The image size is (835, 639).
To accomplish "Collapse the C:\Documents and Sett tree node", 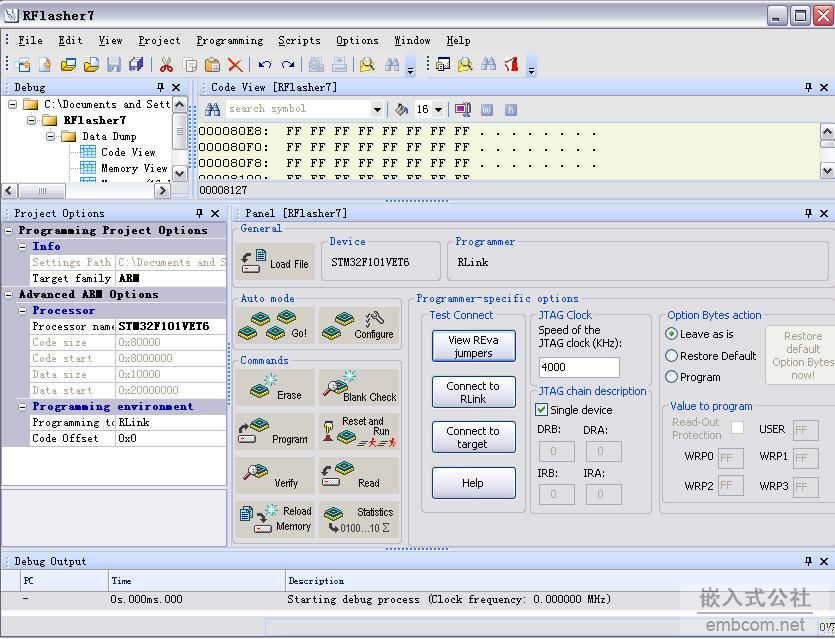I will 12,104.
